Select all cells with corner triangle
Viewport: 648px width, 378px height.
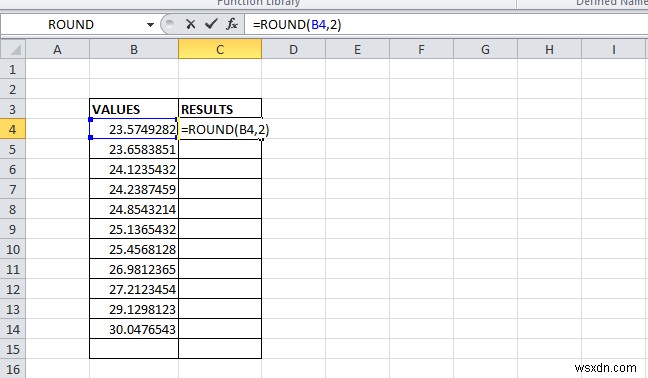click(13, 50)
